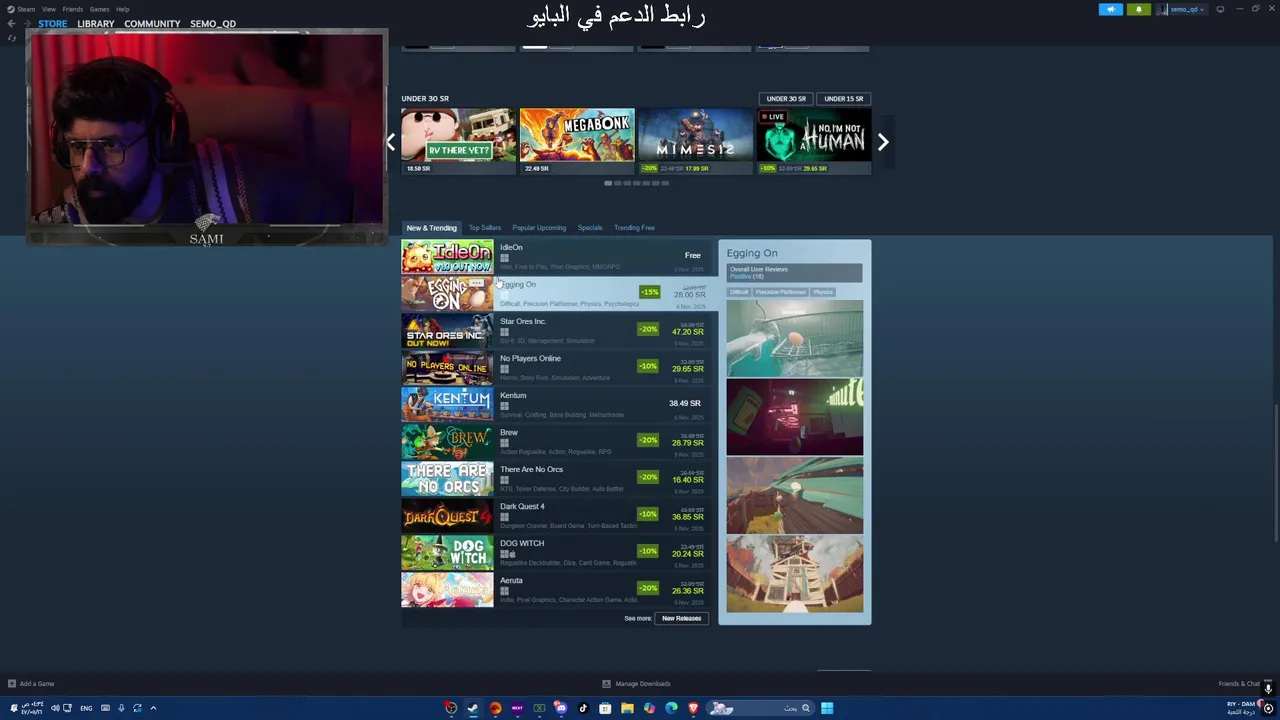The width and height of the screenshot is (1280, 720).
Task: Open the Egging On list row
Action: click(x=559, y=293)
